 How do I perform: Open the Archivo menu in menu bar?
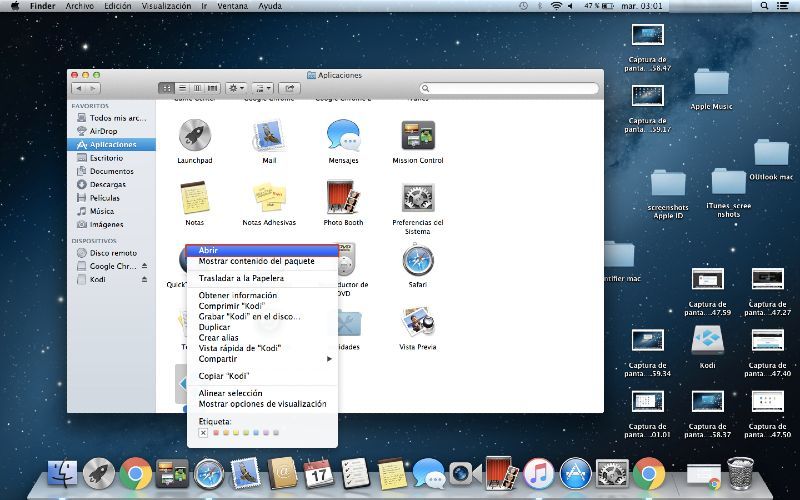tap(80, 6)
